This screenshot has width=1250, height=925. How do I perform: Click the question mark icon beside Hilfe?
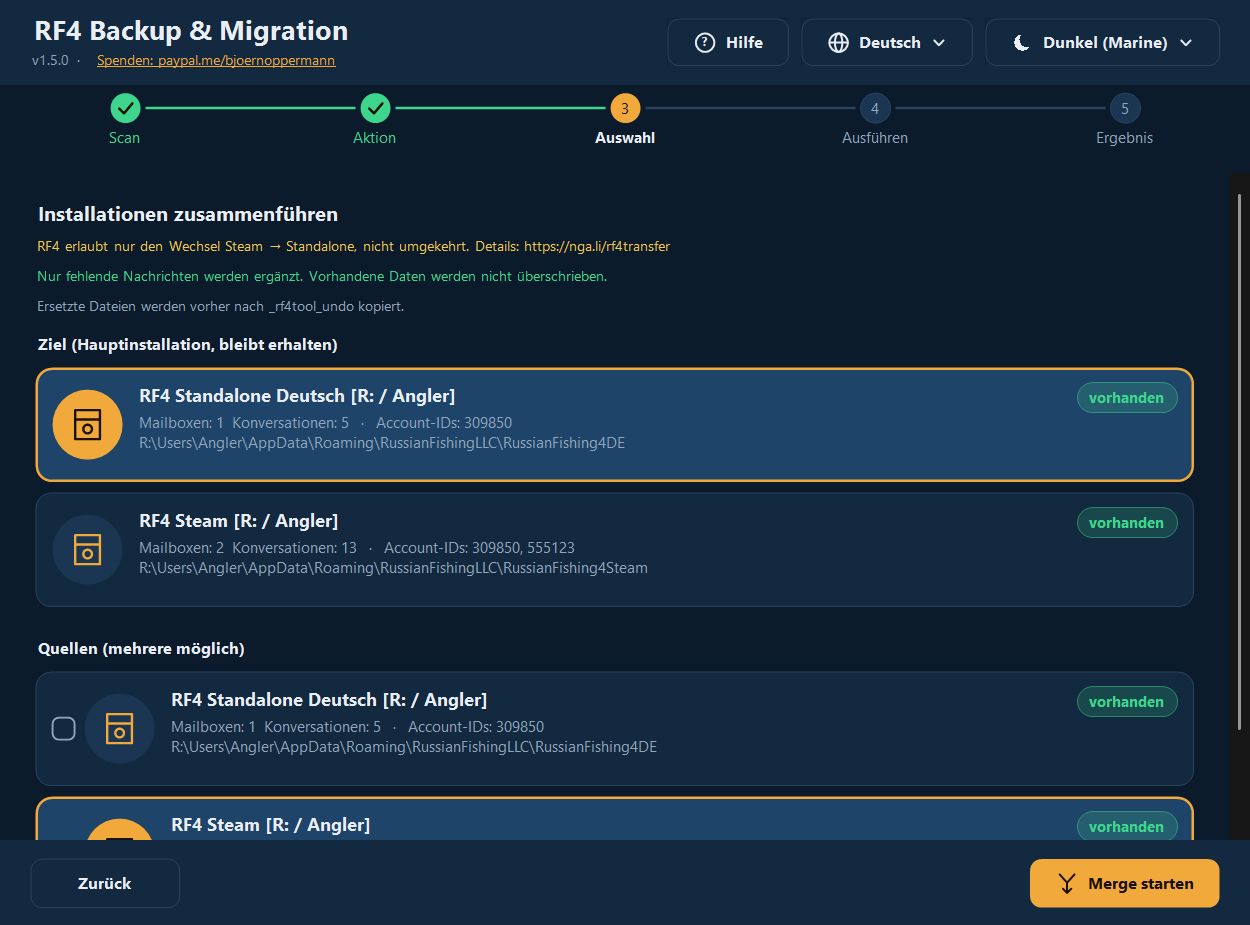coord(705,43)
